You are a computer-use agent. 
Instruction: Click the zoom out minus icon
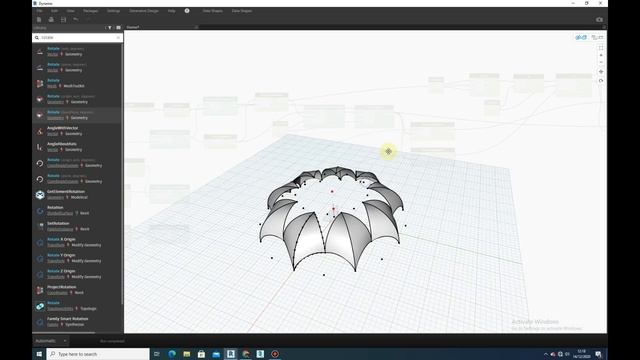pos(601,62)
